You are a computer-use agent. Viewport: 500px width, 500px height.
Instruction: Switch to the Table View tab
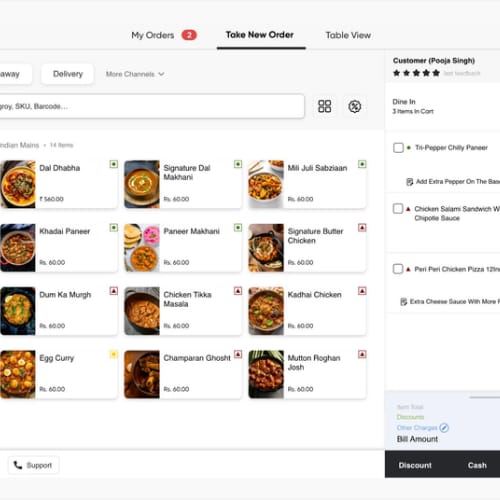[348, 35]
